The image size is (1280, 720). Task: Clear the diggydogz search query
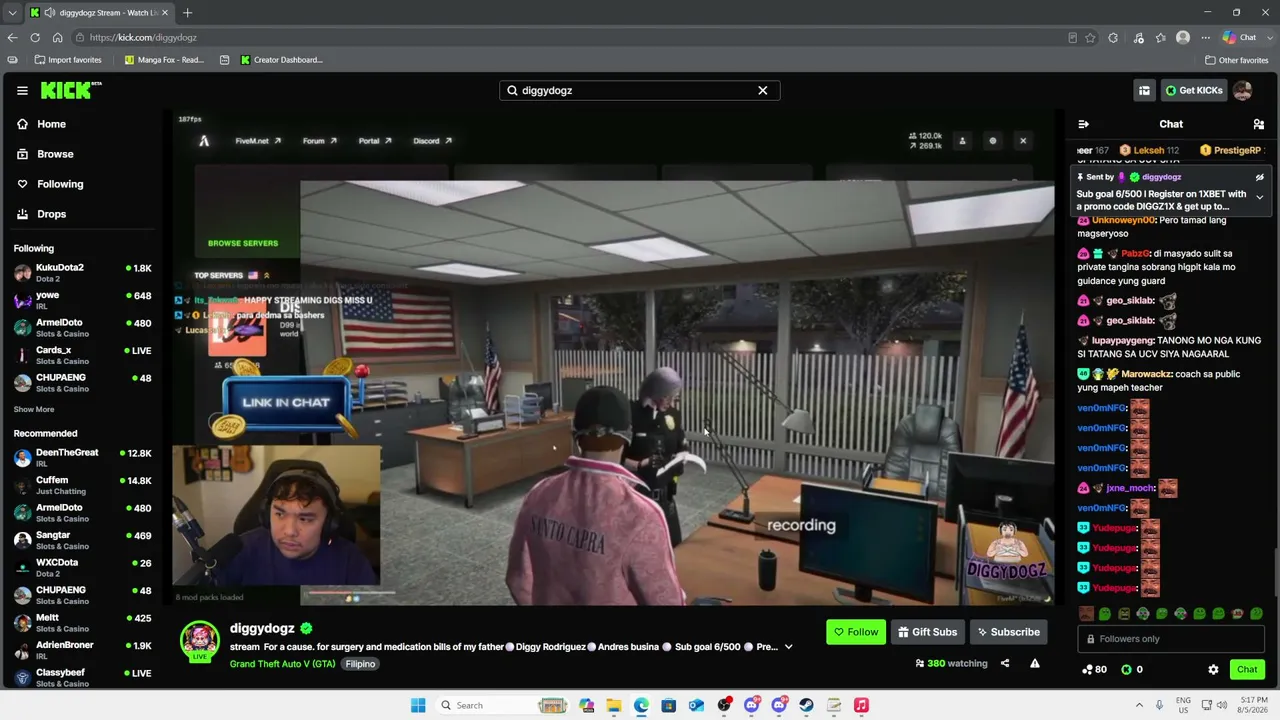pos(762,90)
